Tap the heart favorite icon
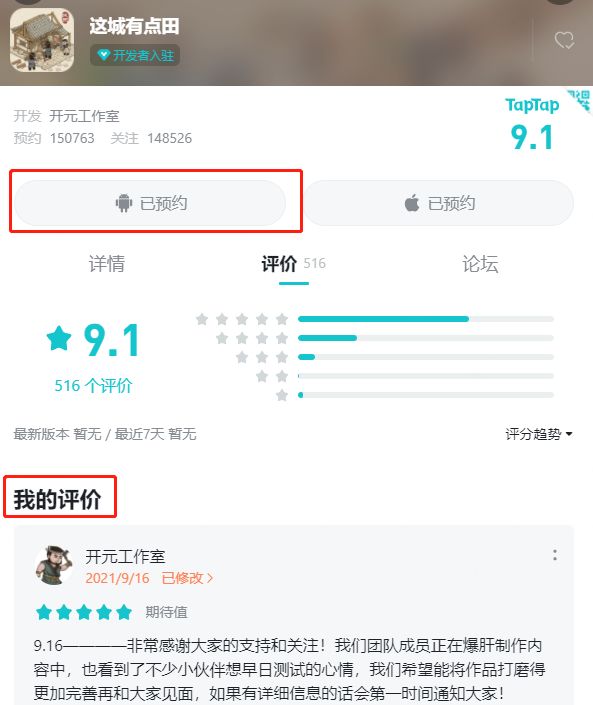Image resolution: width=593 pixels, height=705 pixels. (x=564, y=40)
